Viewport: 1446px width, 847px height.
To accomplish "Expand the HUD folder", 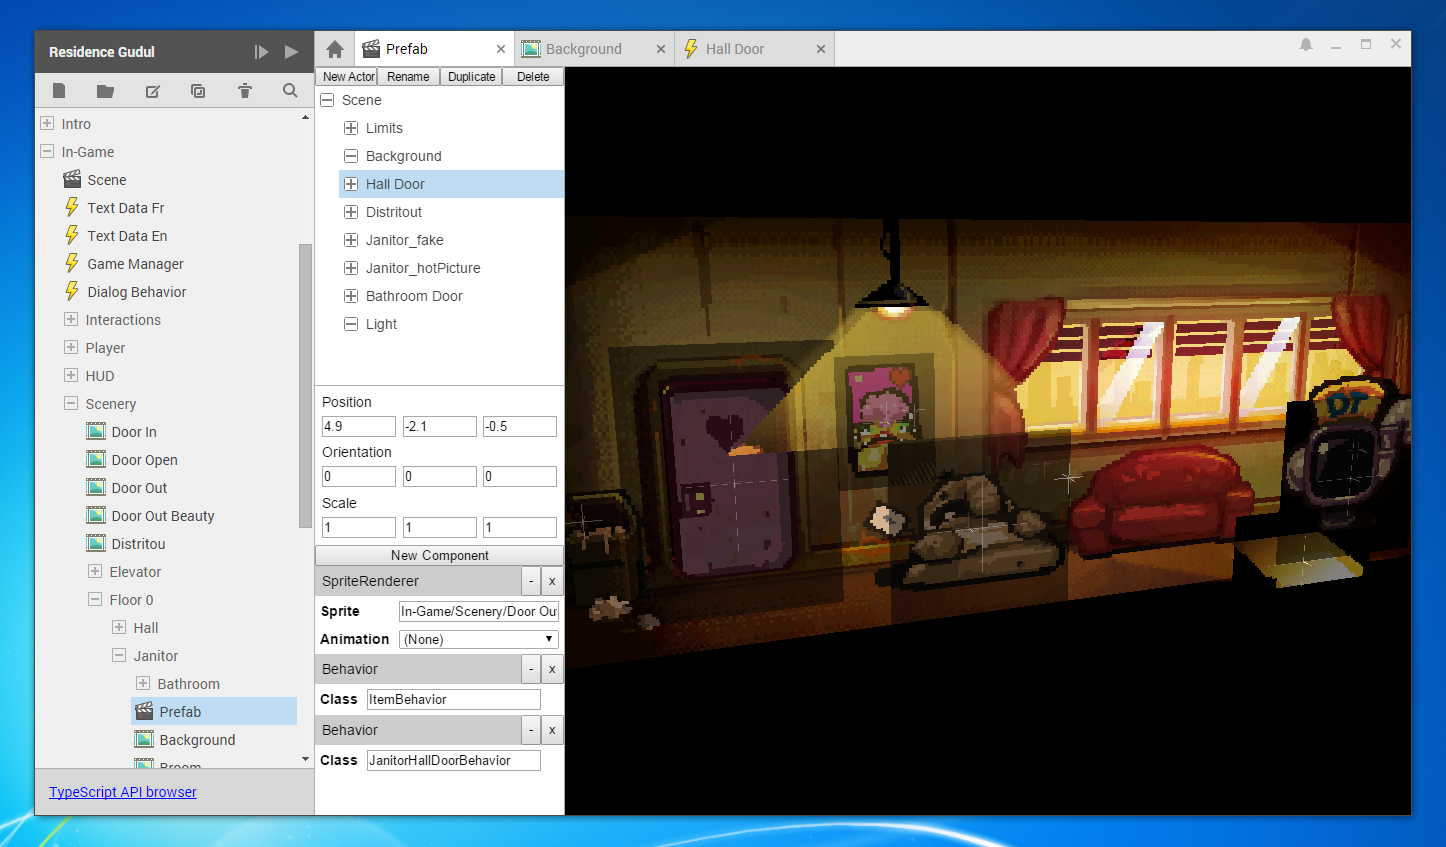I will (71, 376).
